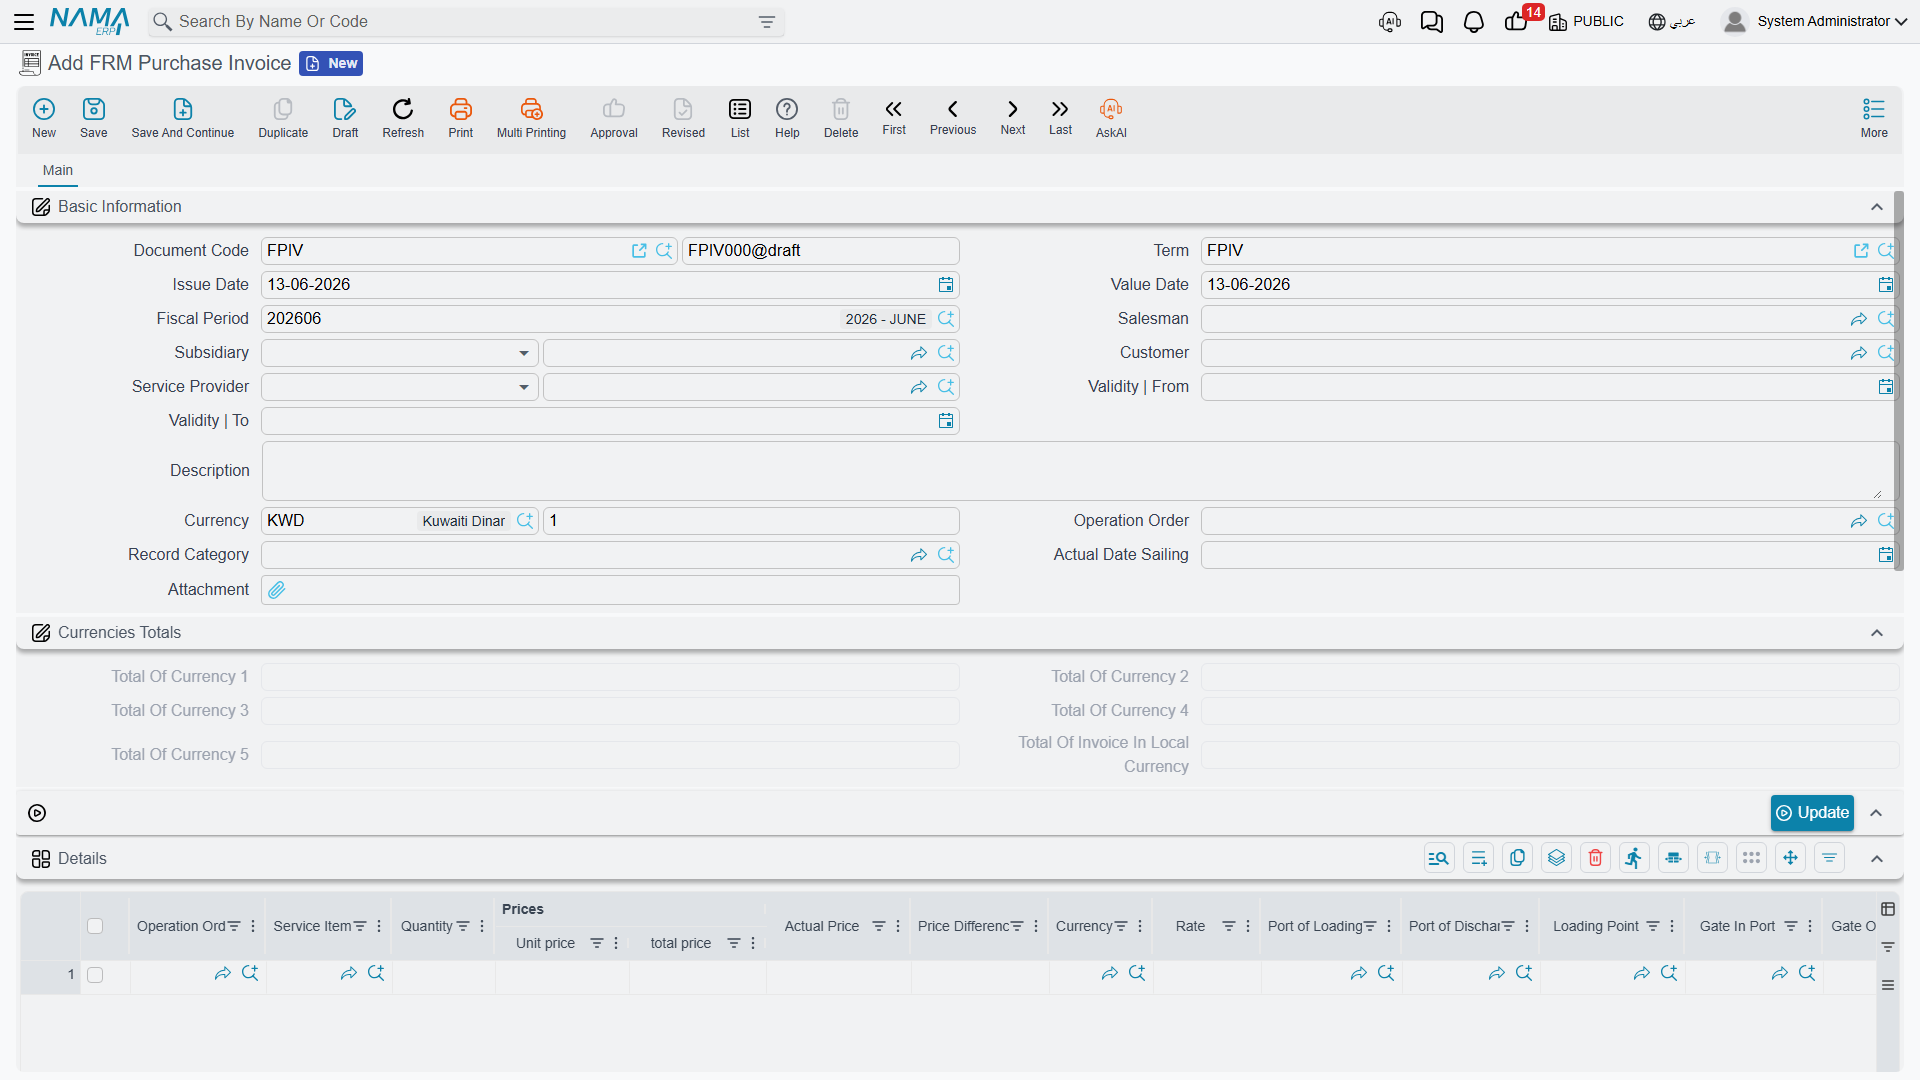Collapse section beside Update button
Screen dimensions: 1920x1080
[x=1877, y=813]
